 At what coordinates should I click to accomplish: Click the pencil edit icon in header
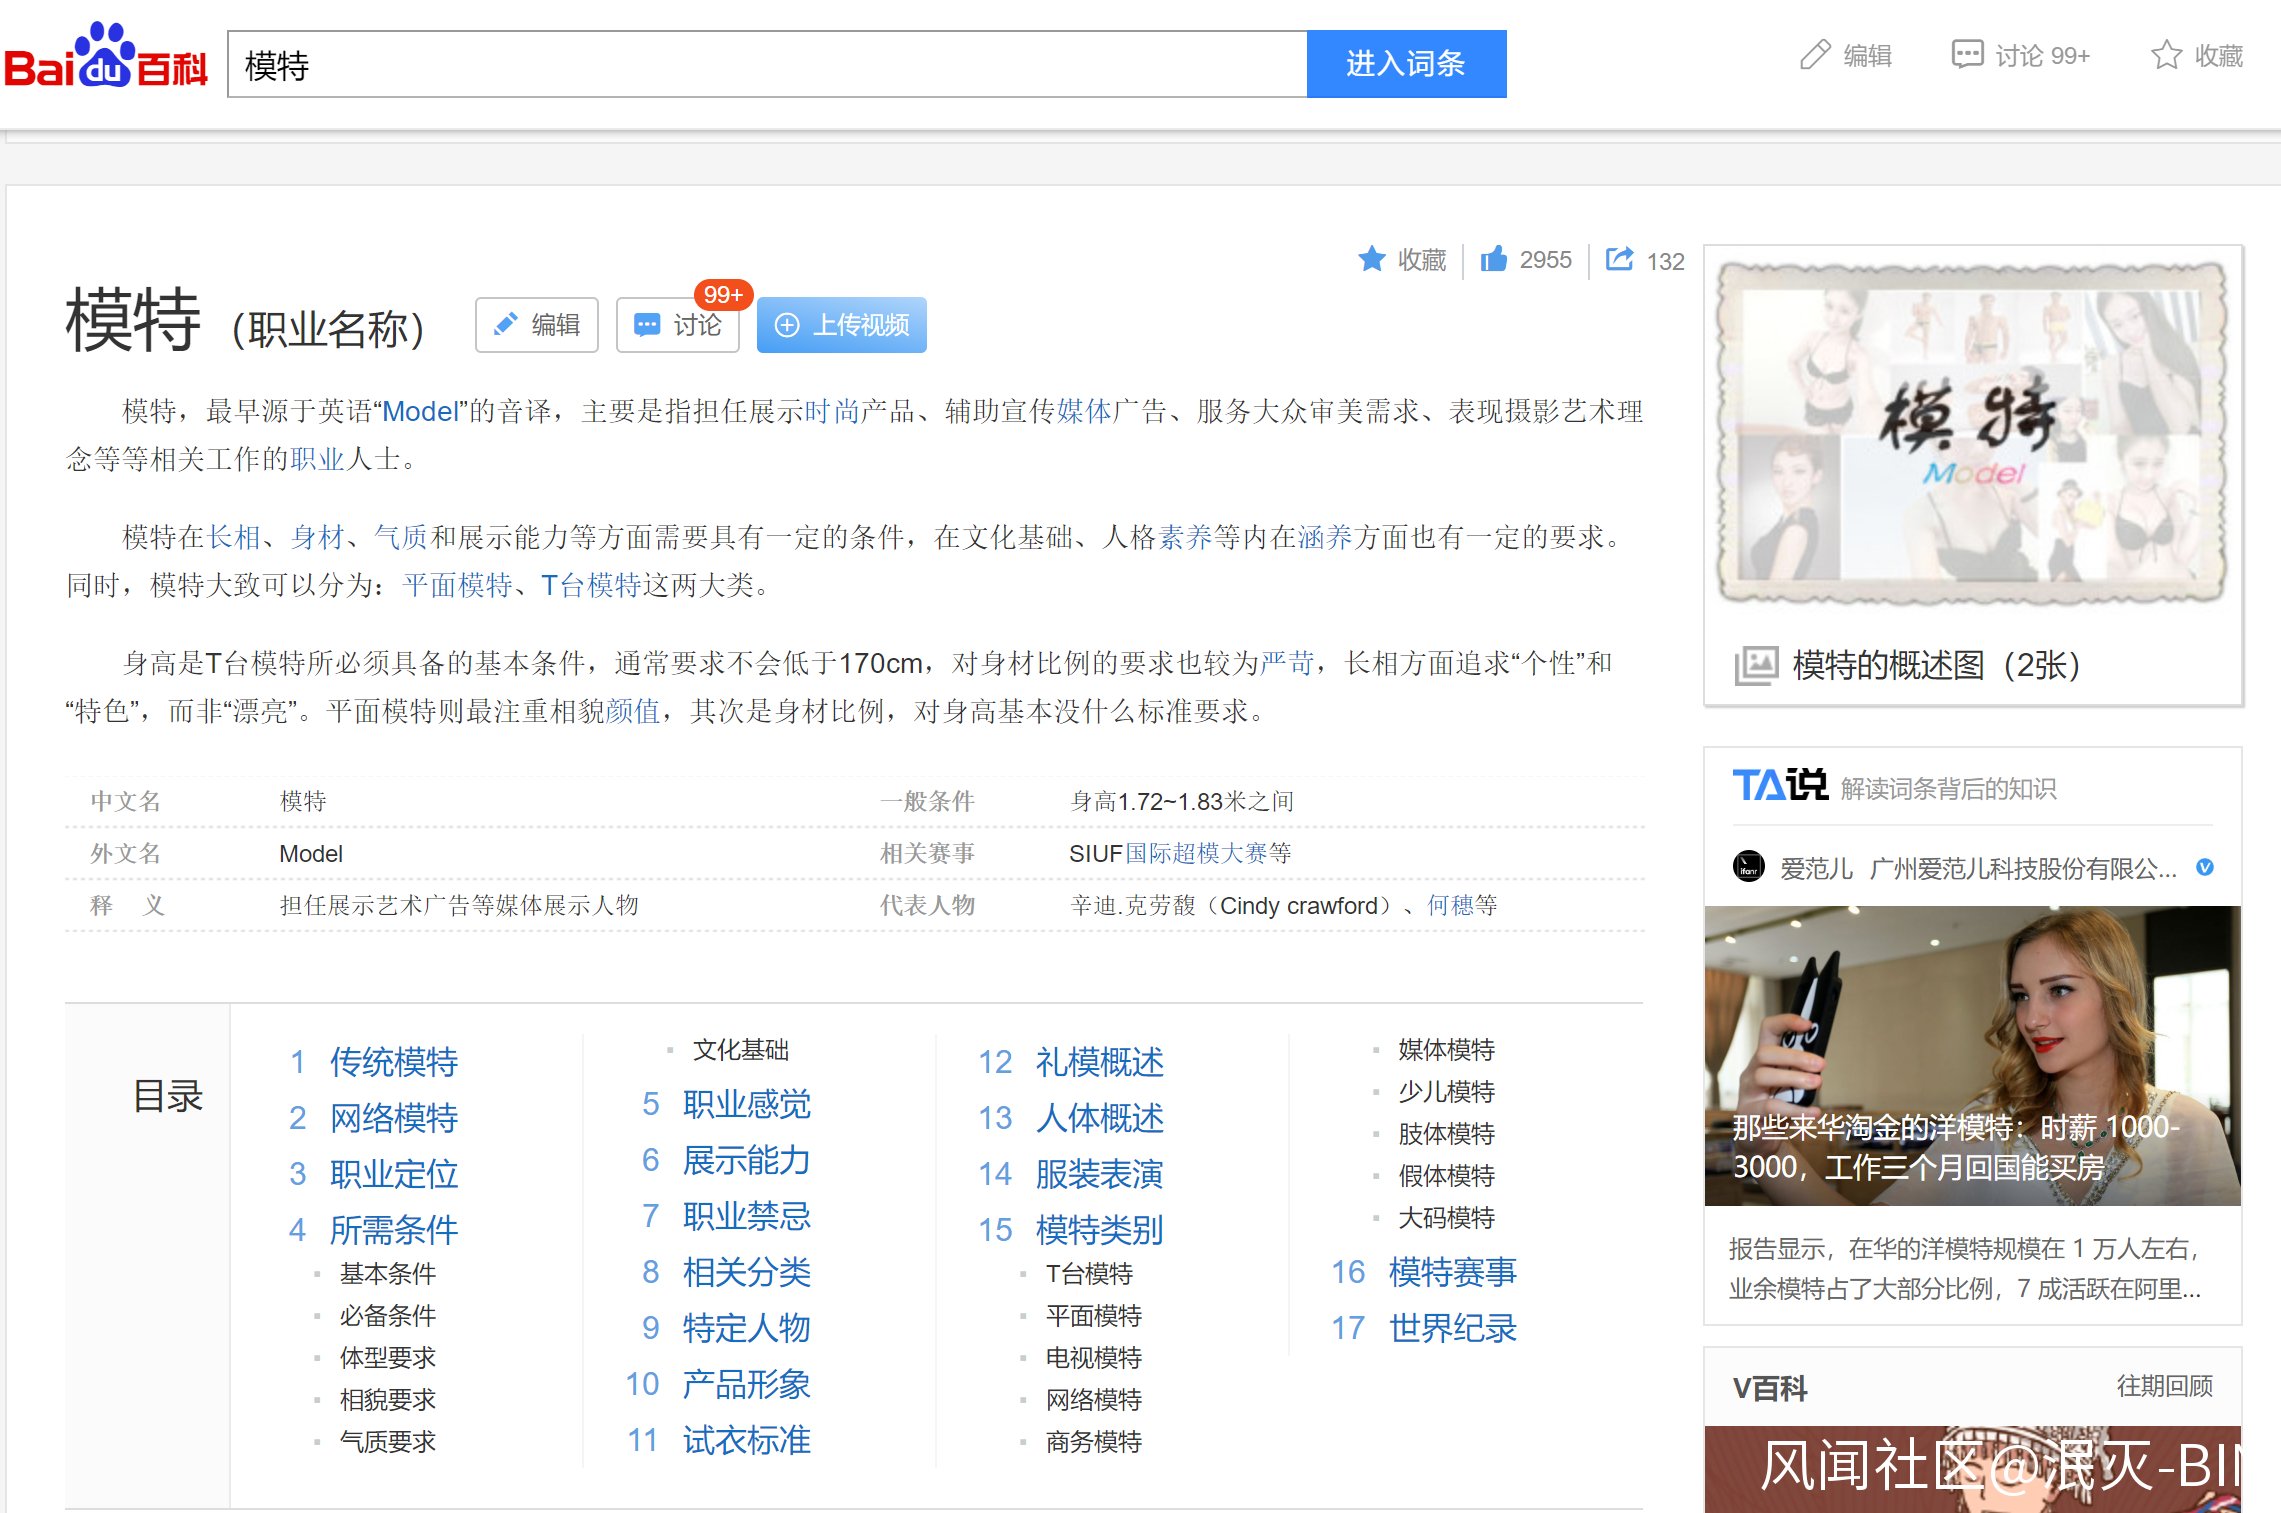point(1814,56)
